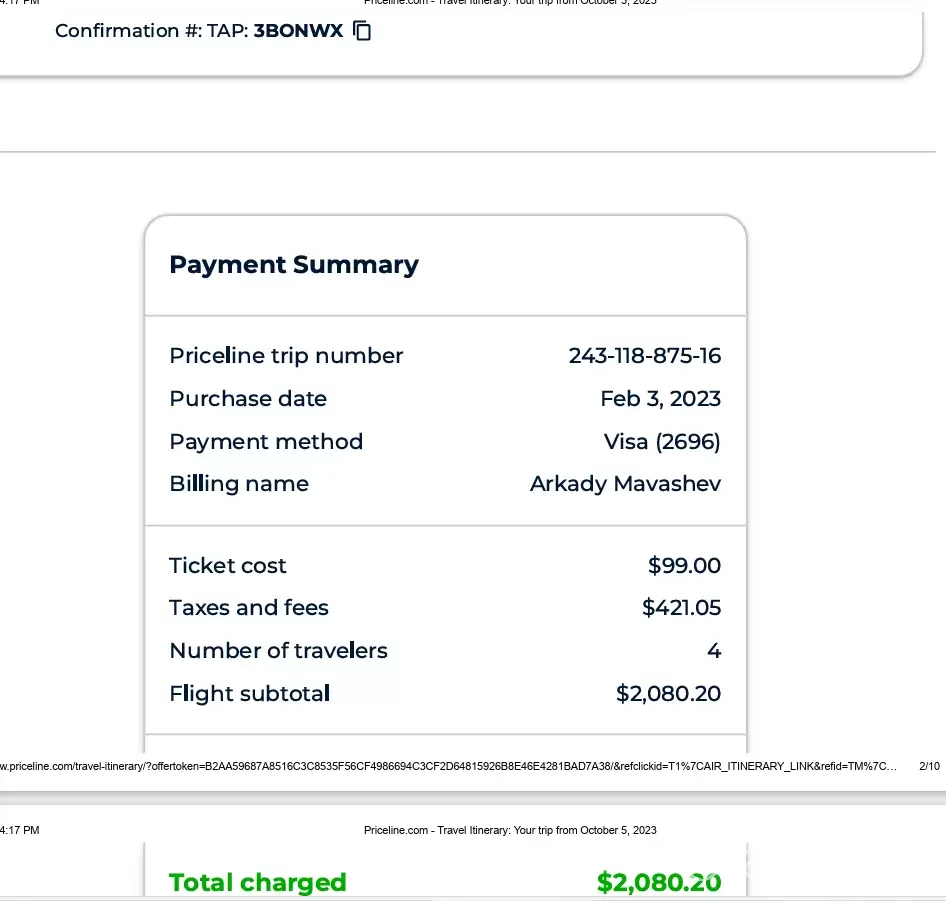The height and width of the screenshot is (901, 946).
Task: Click the green Total charged label
Action: 257,882
